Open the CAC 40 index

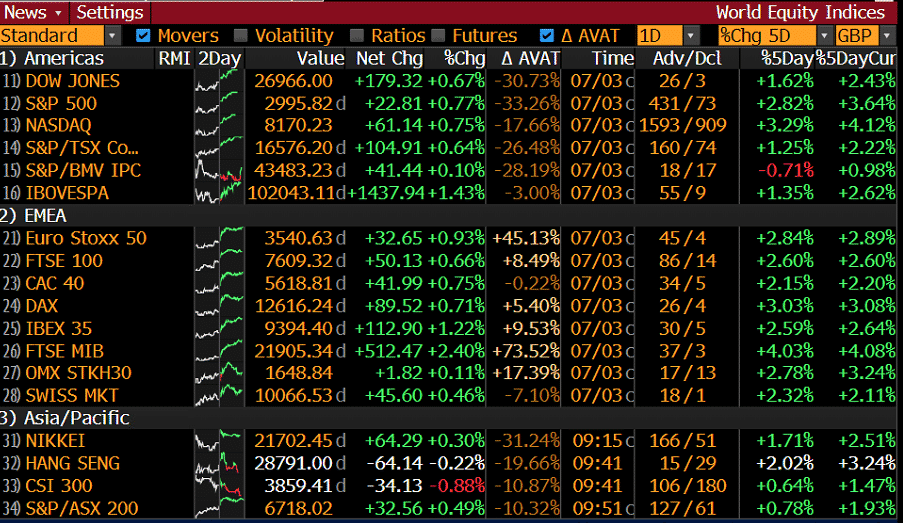coord(55,283)
